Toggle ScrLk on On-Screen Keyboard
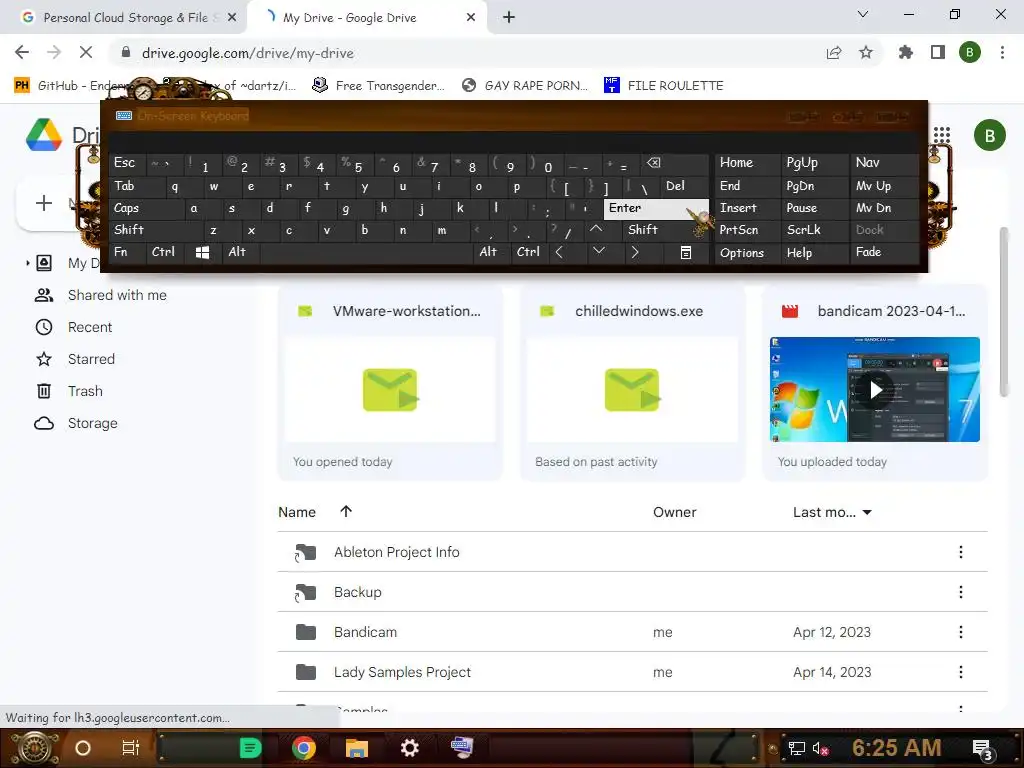Screen dimensions: 1024x768 pos(815,230)
